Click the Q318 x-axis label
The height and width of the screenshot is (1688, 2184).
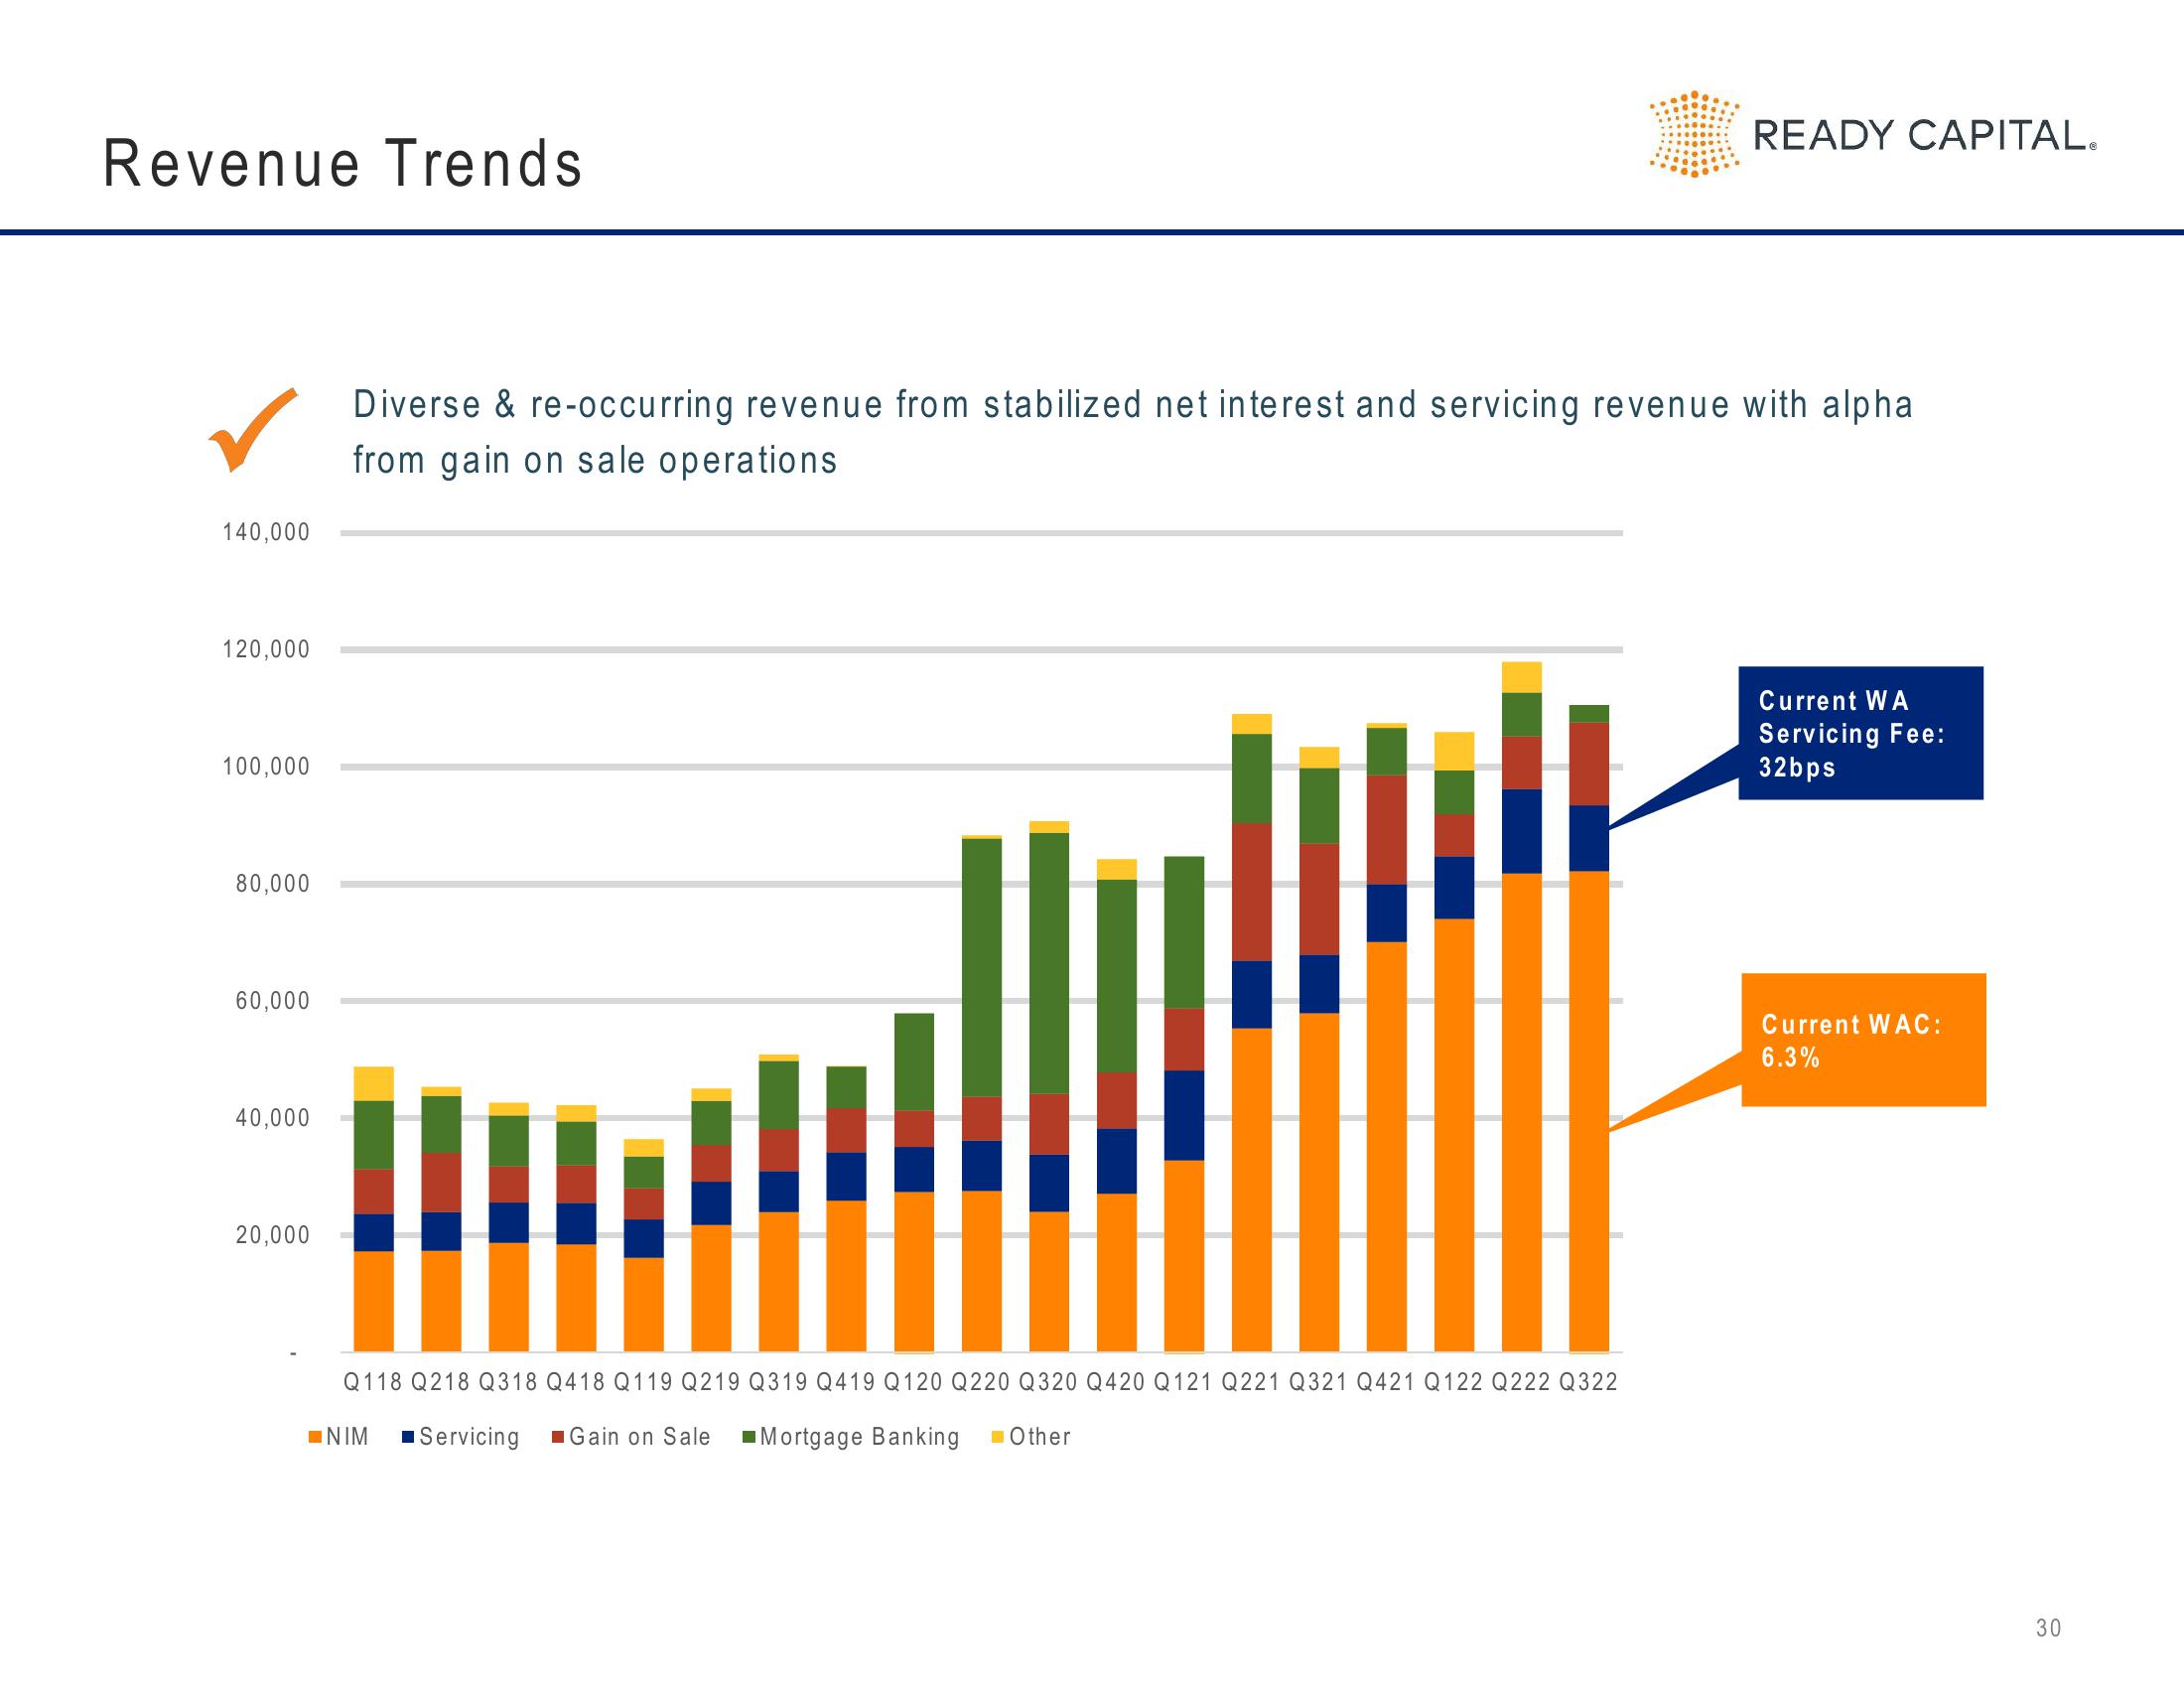(508, 1382)
